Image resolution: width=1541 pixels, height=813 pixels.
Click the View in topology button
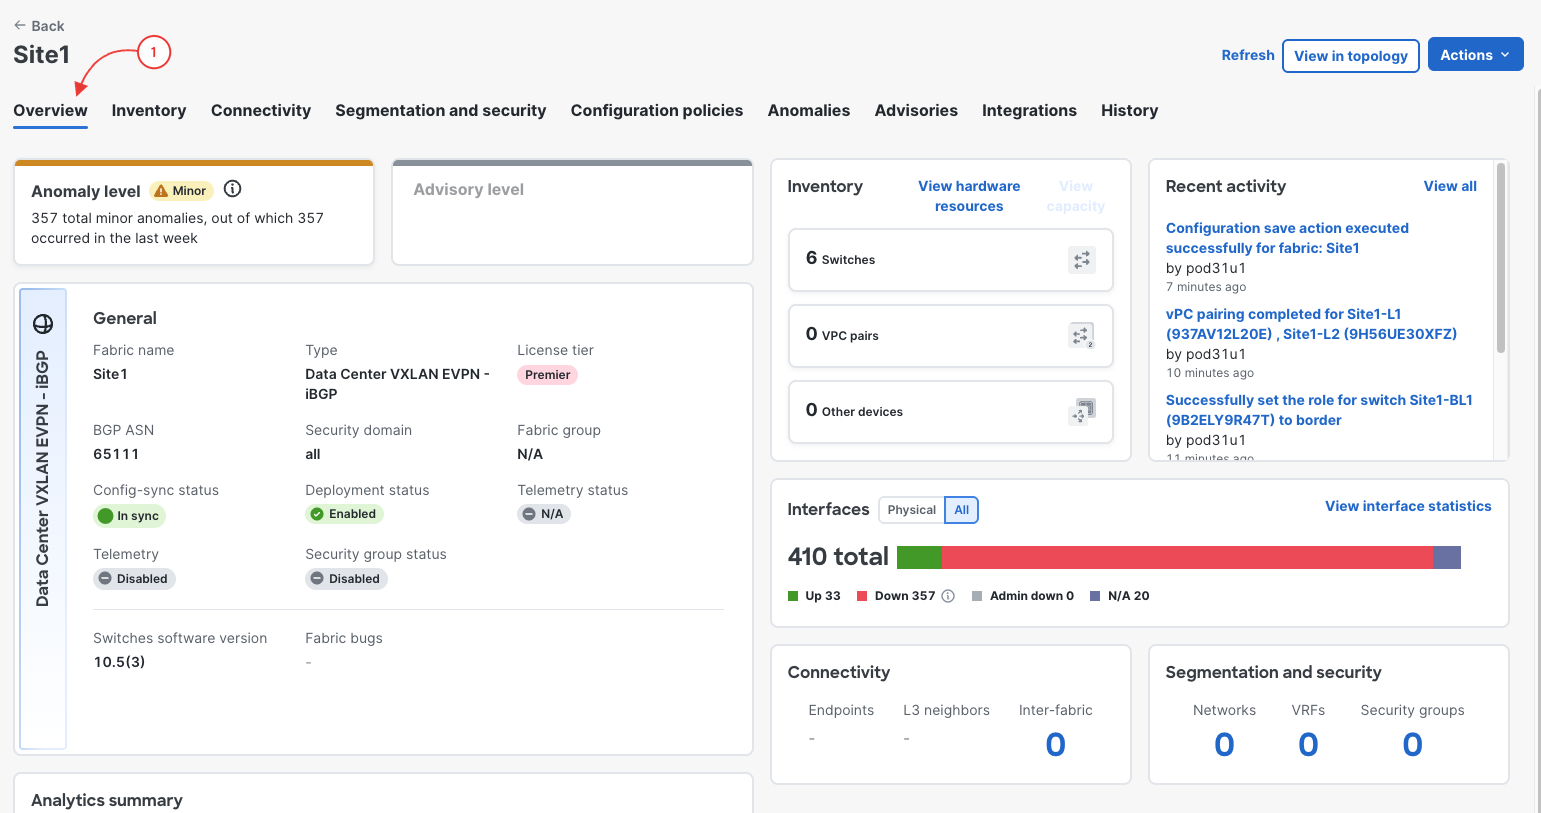click(1351, 56)
